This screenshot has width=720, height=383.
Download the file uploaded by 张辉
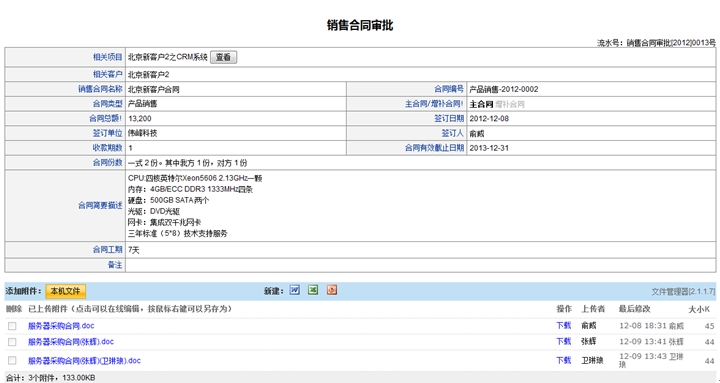tap(563, 342)
